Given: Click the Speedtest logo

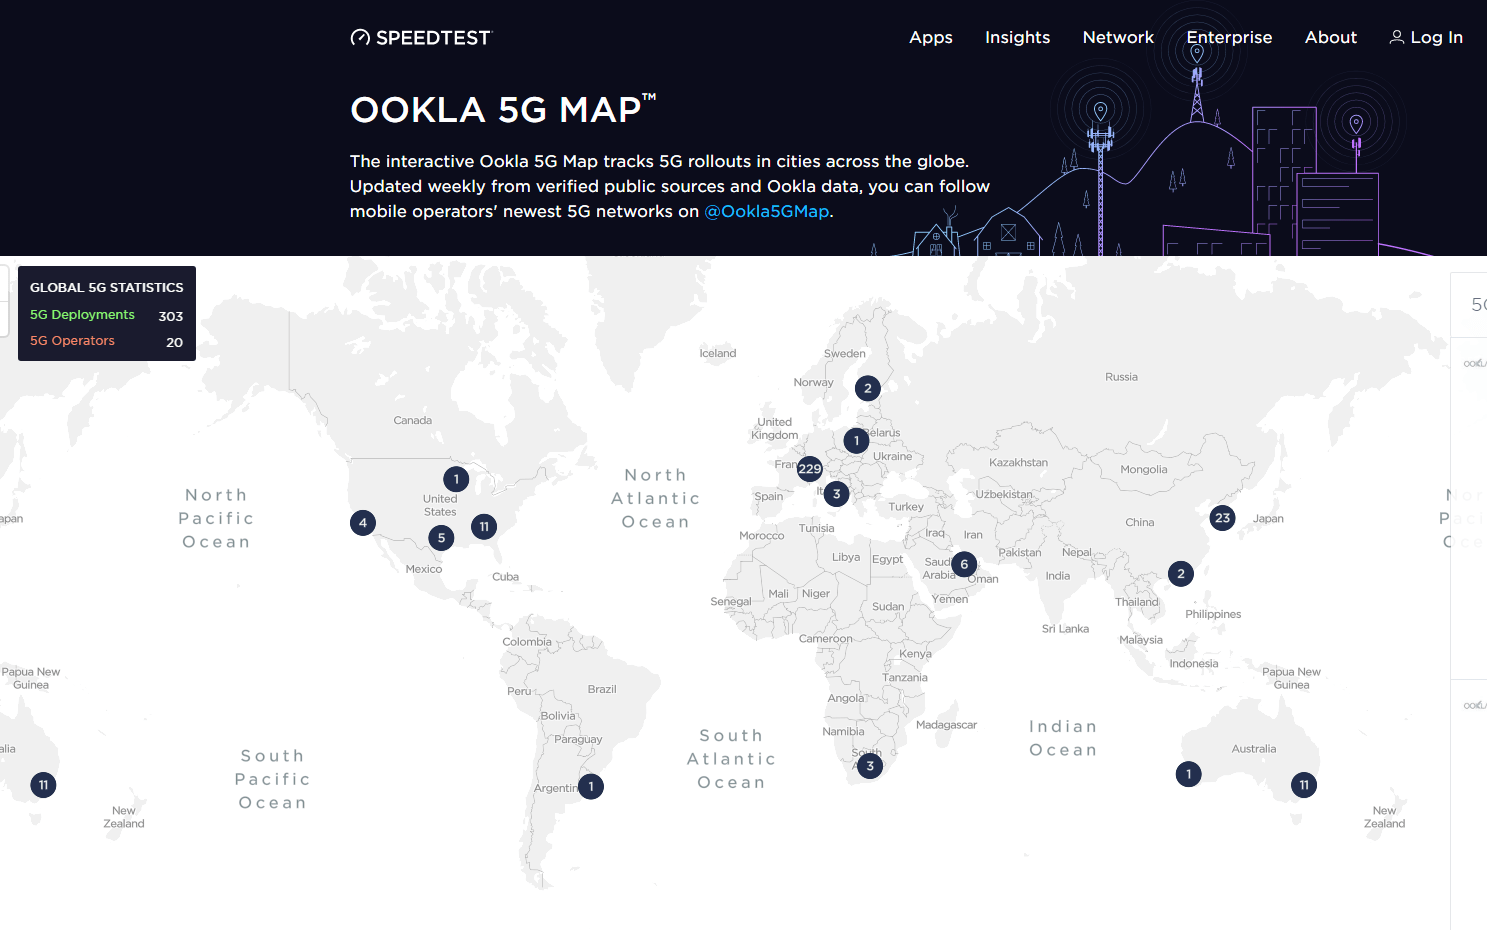Looking at the screenshot, I should 421,38.
